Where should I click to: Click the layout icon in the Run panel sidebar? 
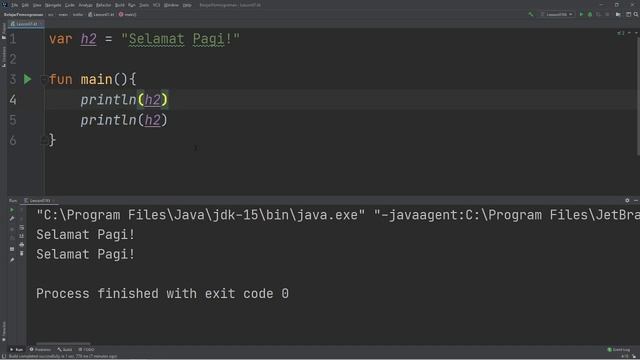[x=12, y=249]
